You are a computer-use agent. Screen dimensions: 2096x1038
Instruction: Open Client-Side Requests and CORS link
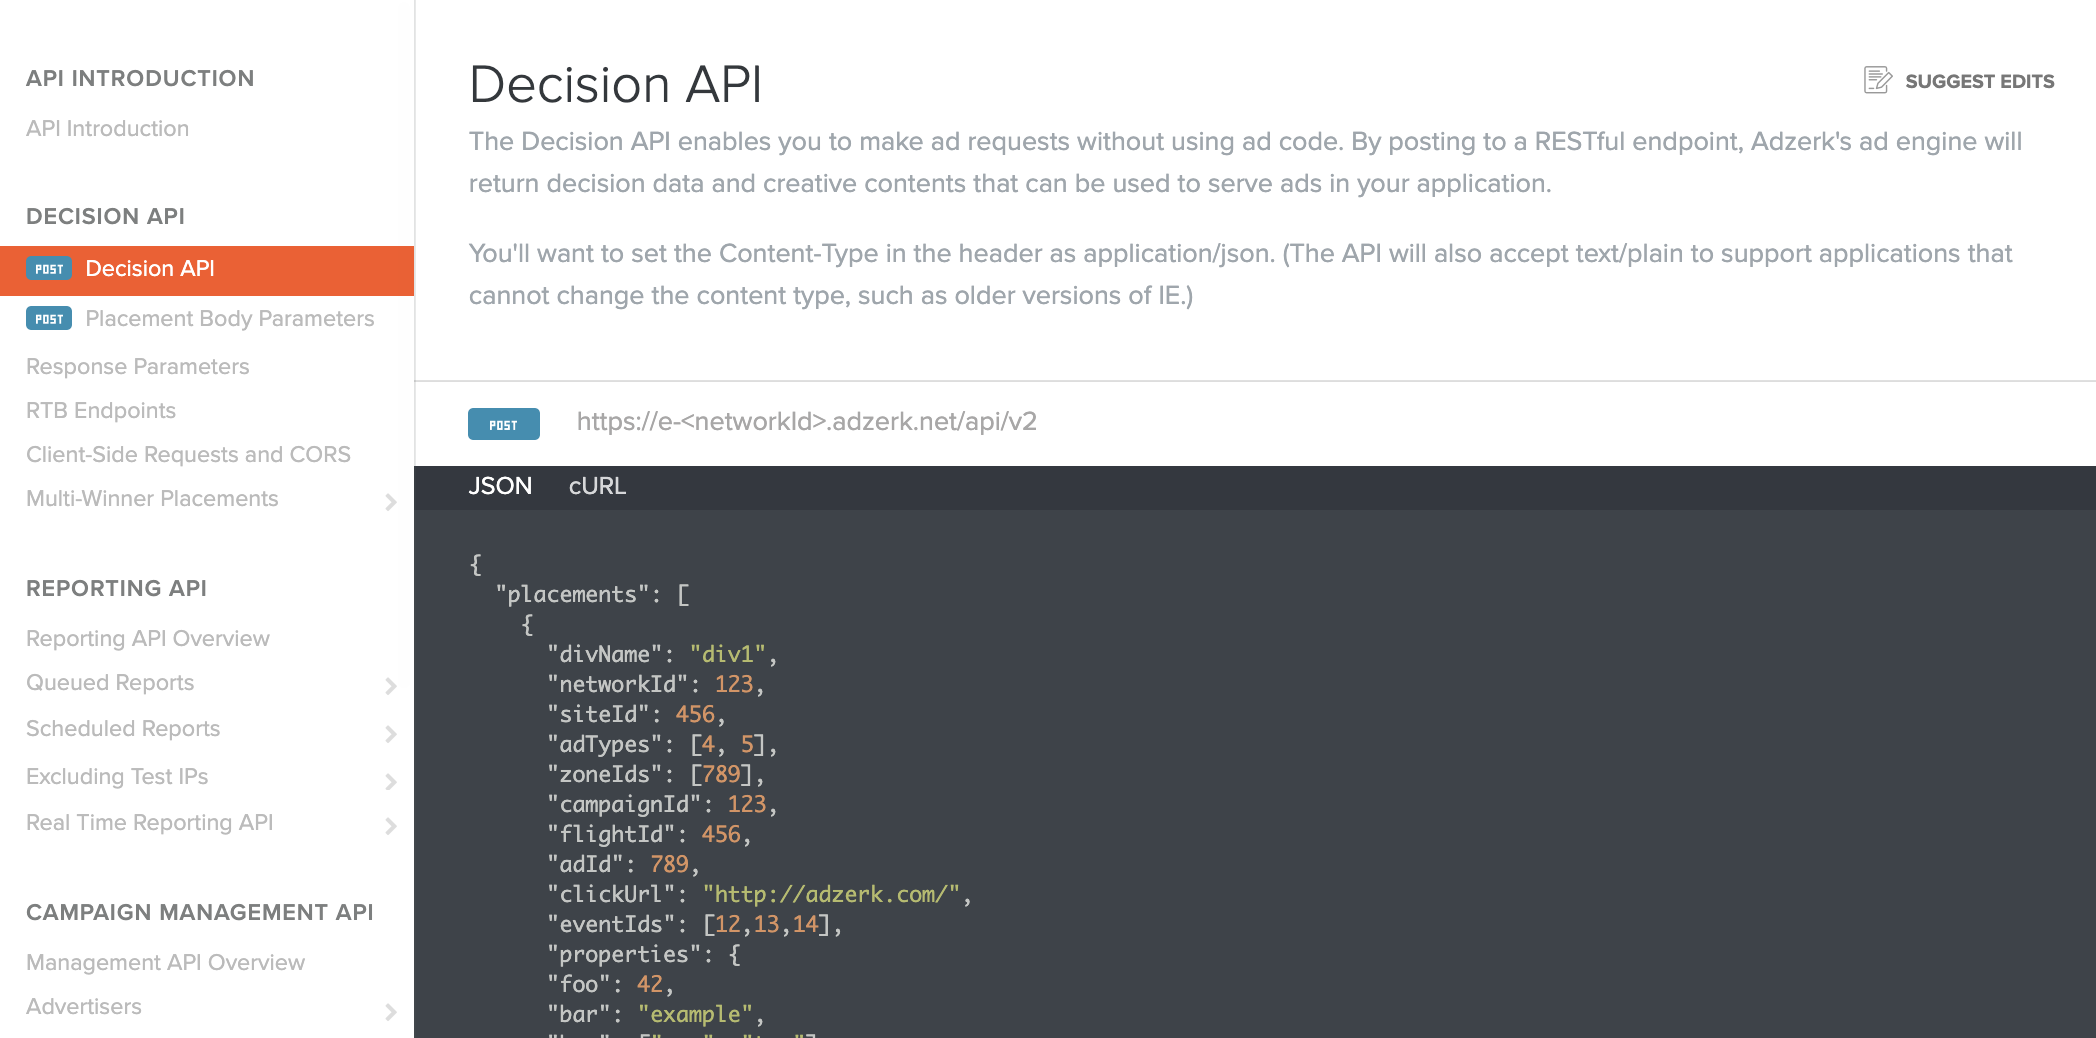188,455
